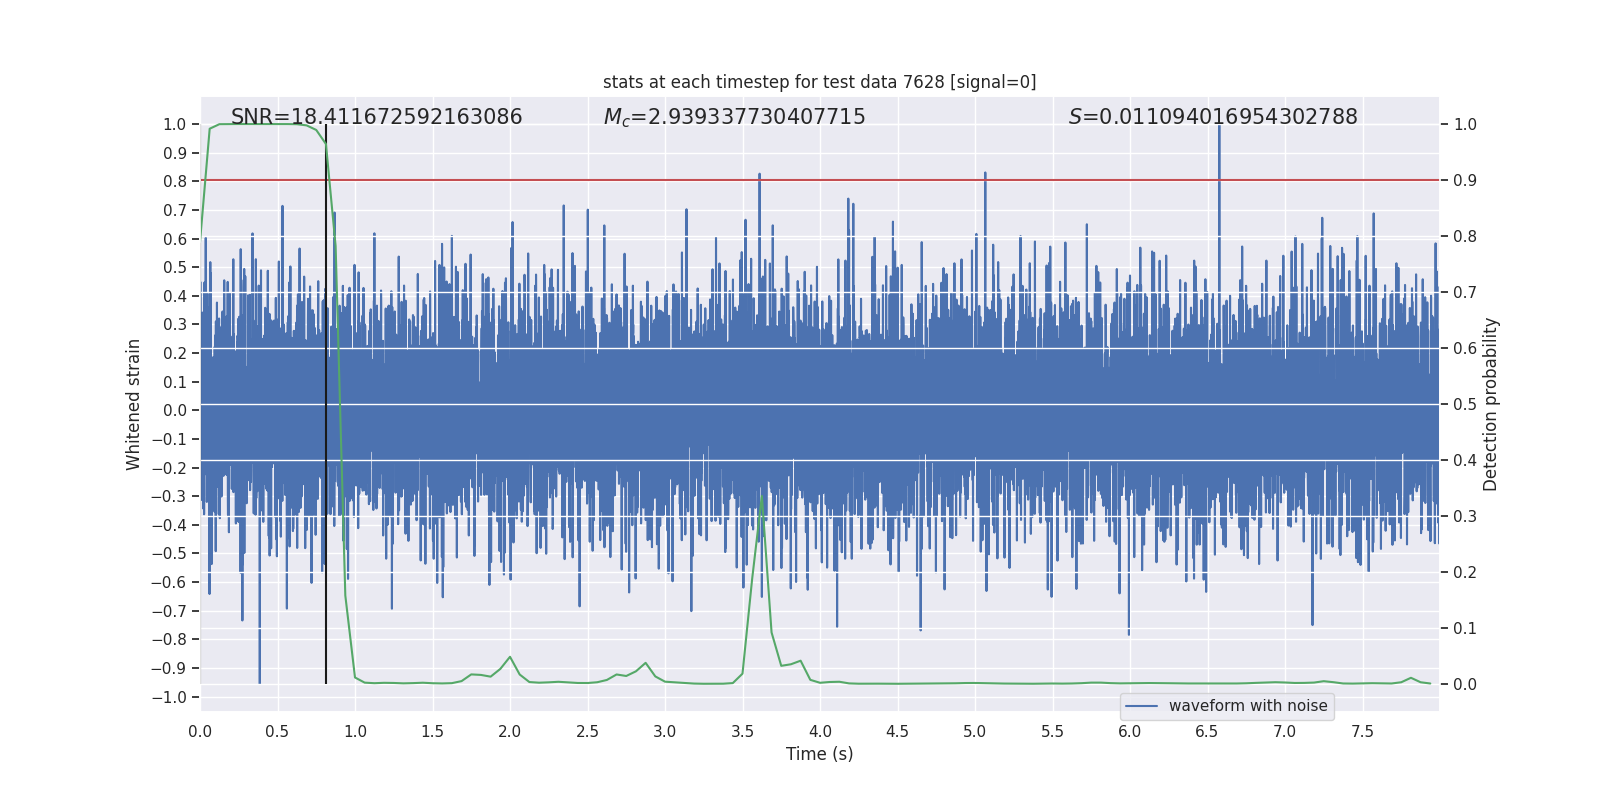Click the blue spike crossing red line near 5.0 s
Viewport: 1600px width, 800px height.
[x=985, y=176]
